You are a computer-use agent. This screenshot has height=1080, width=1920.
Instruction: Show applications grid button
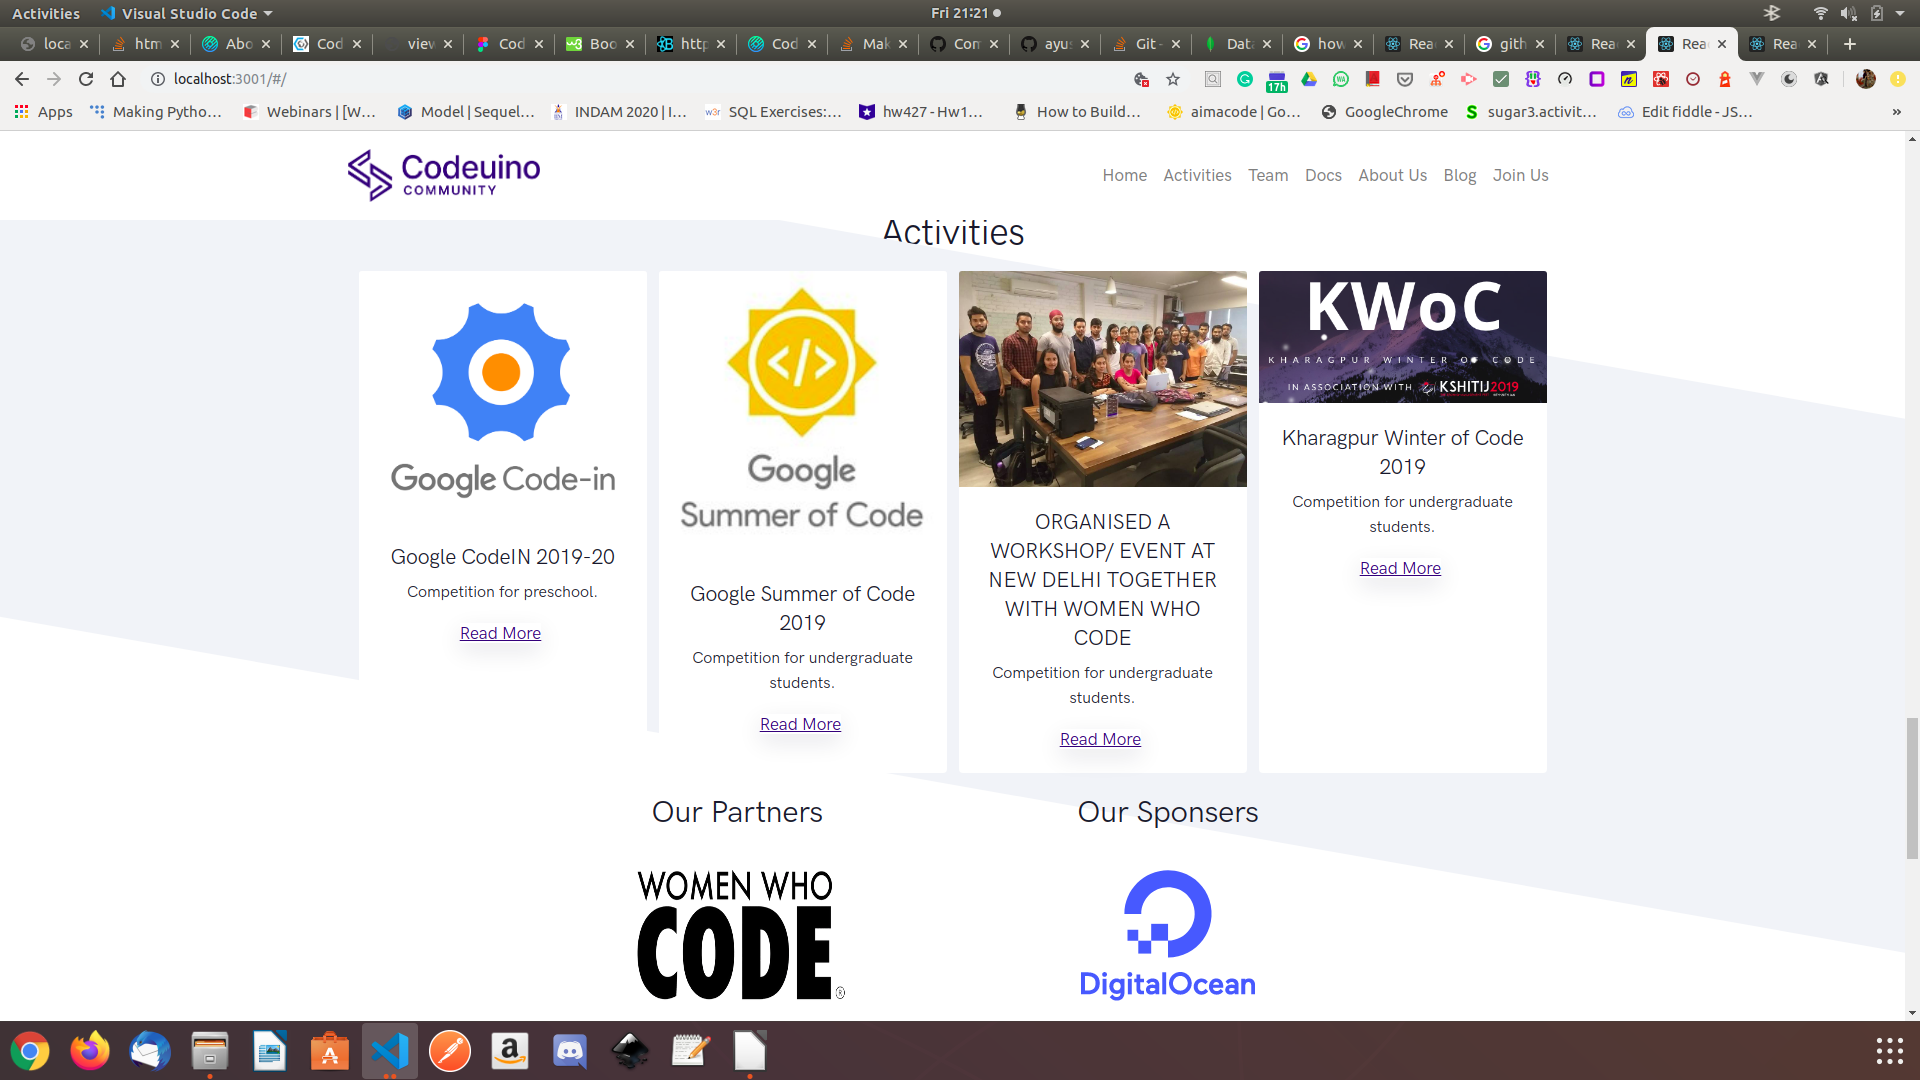(1889, 1051)
